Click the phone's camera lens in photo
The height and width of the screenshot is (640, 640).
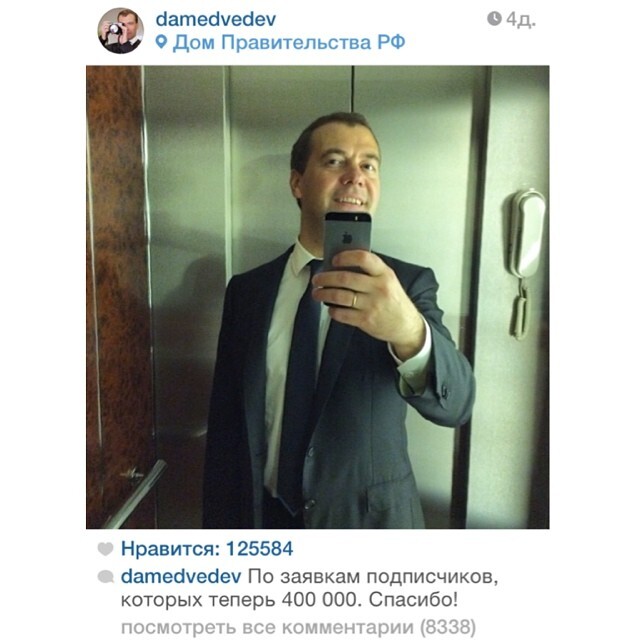356,219
